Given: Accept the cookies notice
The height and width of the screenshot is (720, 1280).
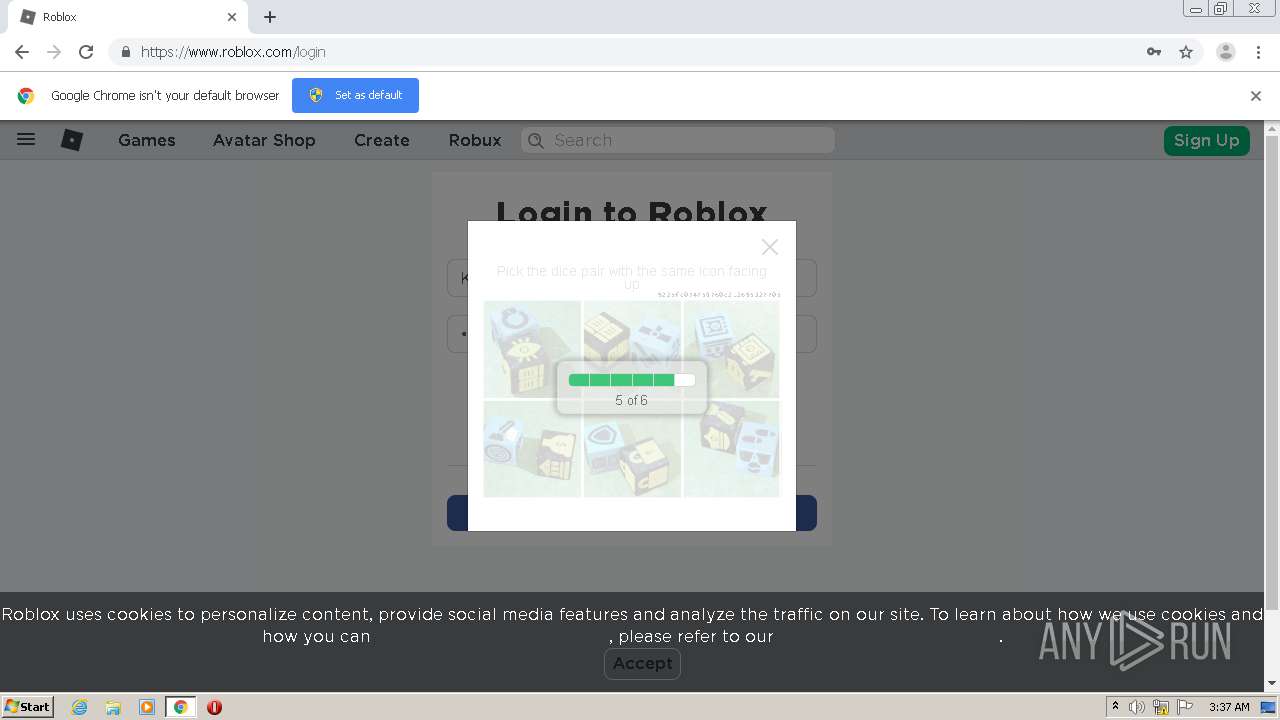Looking at the screenshot, I should coord(642,663).
